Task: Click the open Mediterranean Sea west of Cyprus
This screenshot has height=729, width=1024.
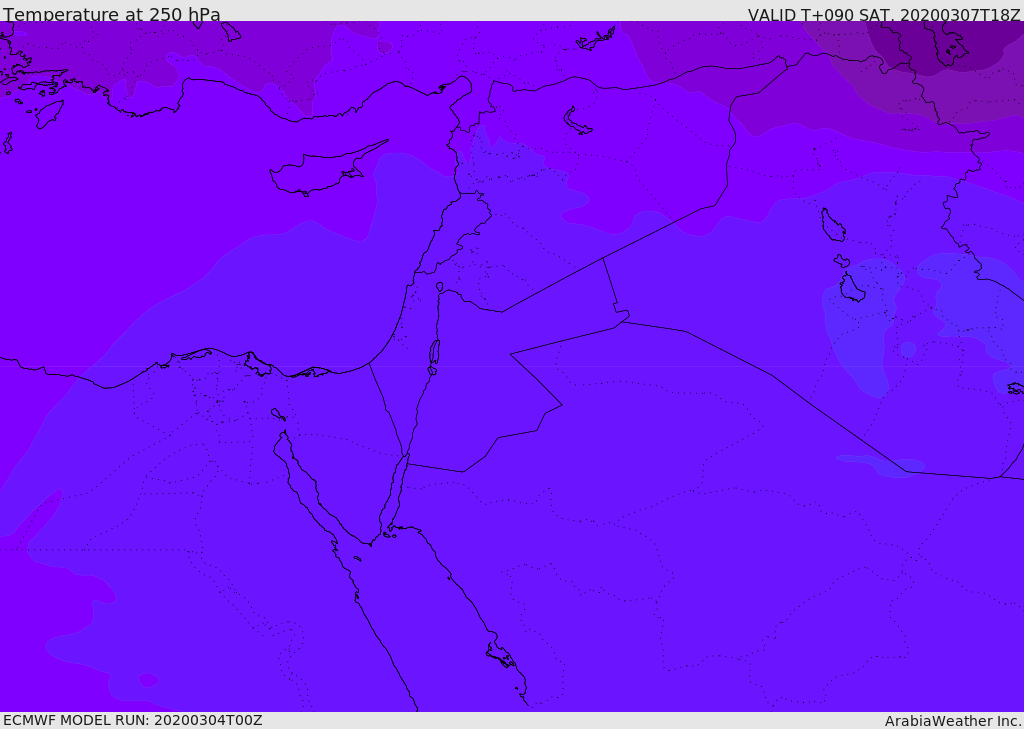Action: [150, 200]
